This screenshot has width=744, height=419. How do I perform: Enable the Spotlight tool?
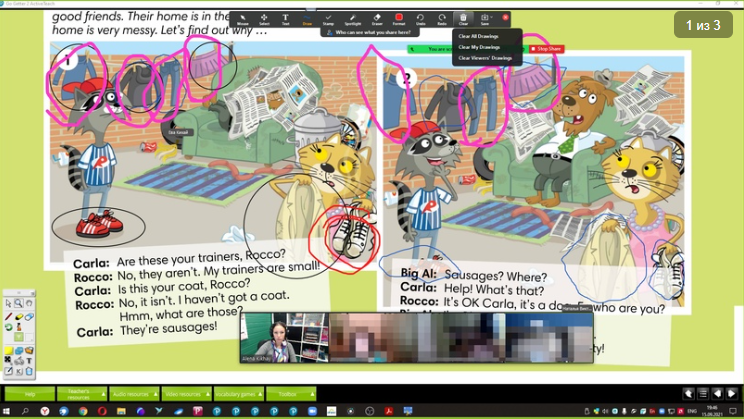pyautogui.click(x=353, y=19)
